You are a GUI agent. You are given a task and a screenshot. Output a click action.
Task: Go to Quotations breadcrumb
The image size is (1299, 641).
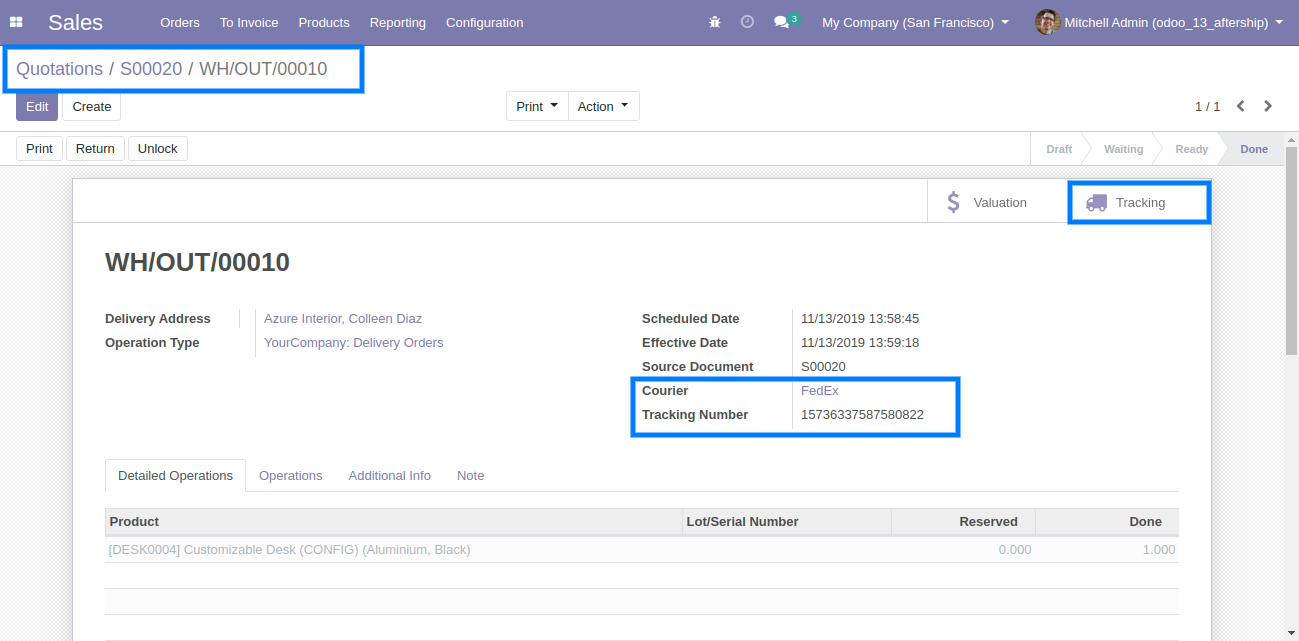pyautogui.click(x=59, y=69)
